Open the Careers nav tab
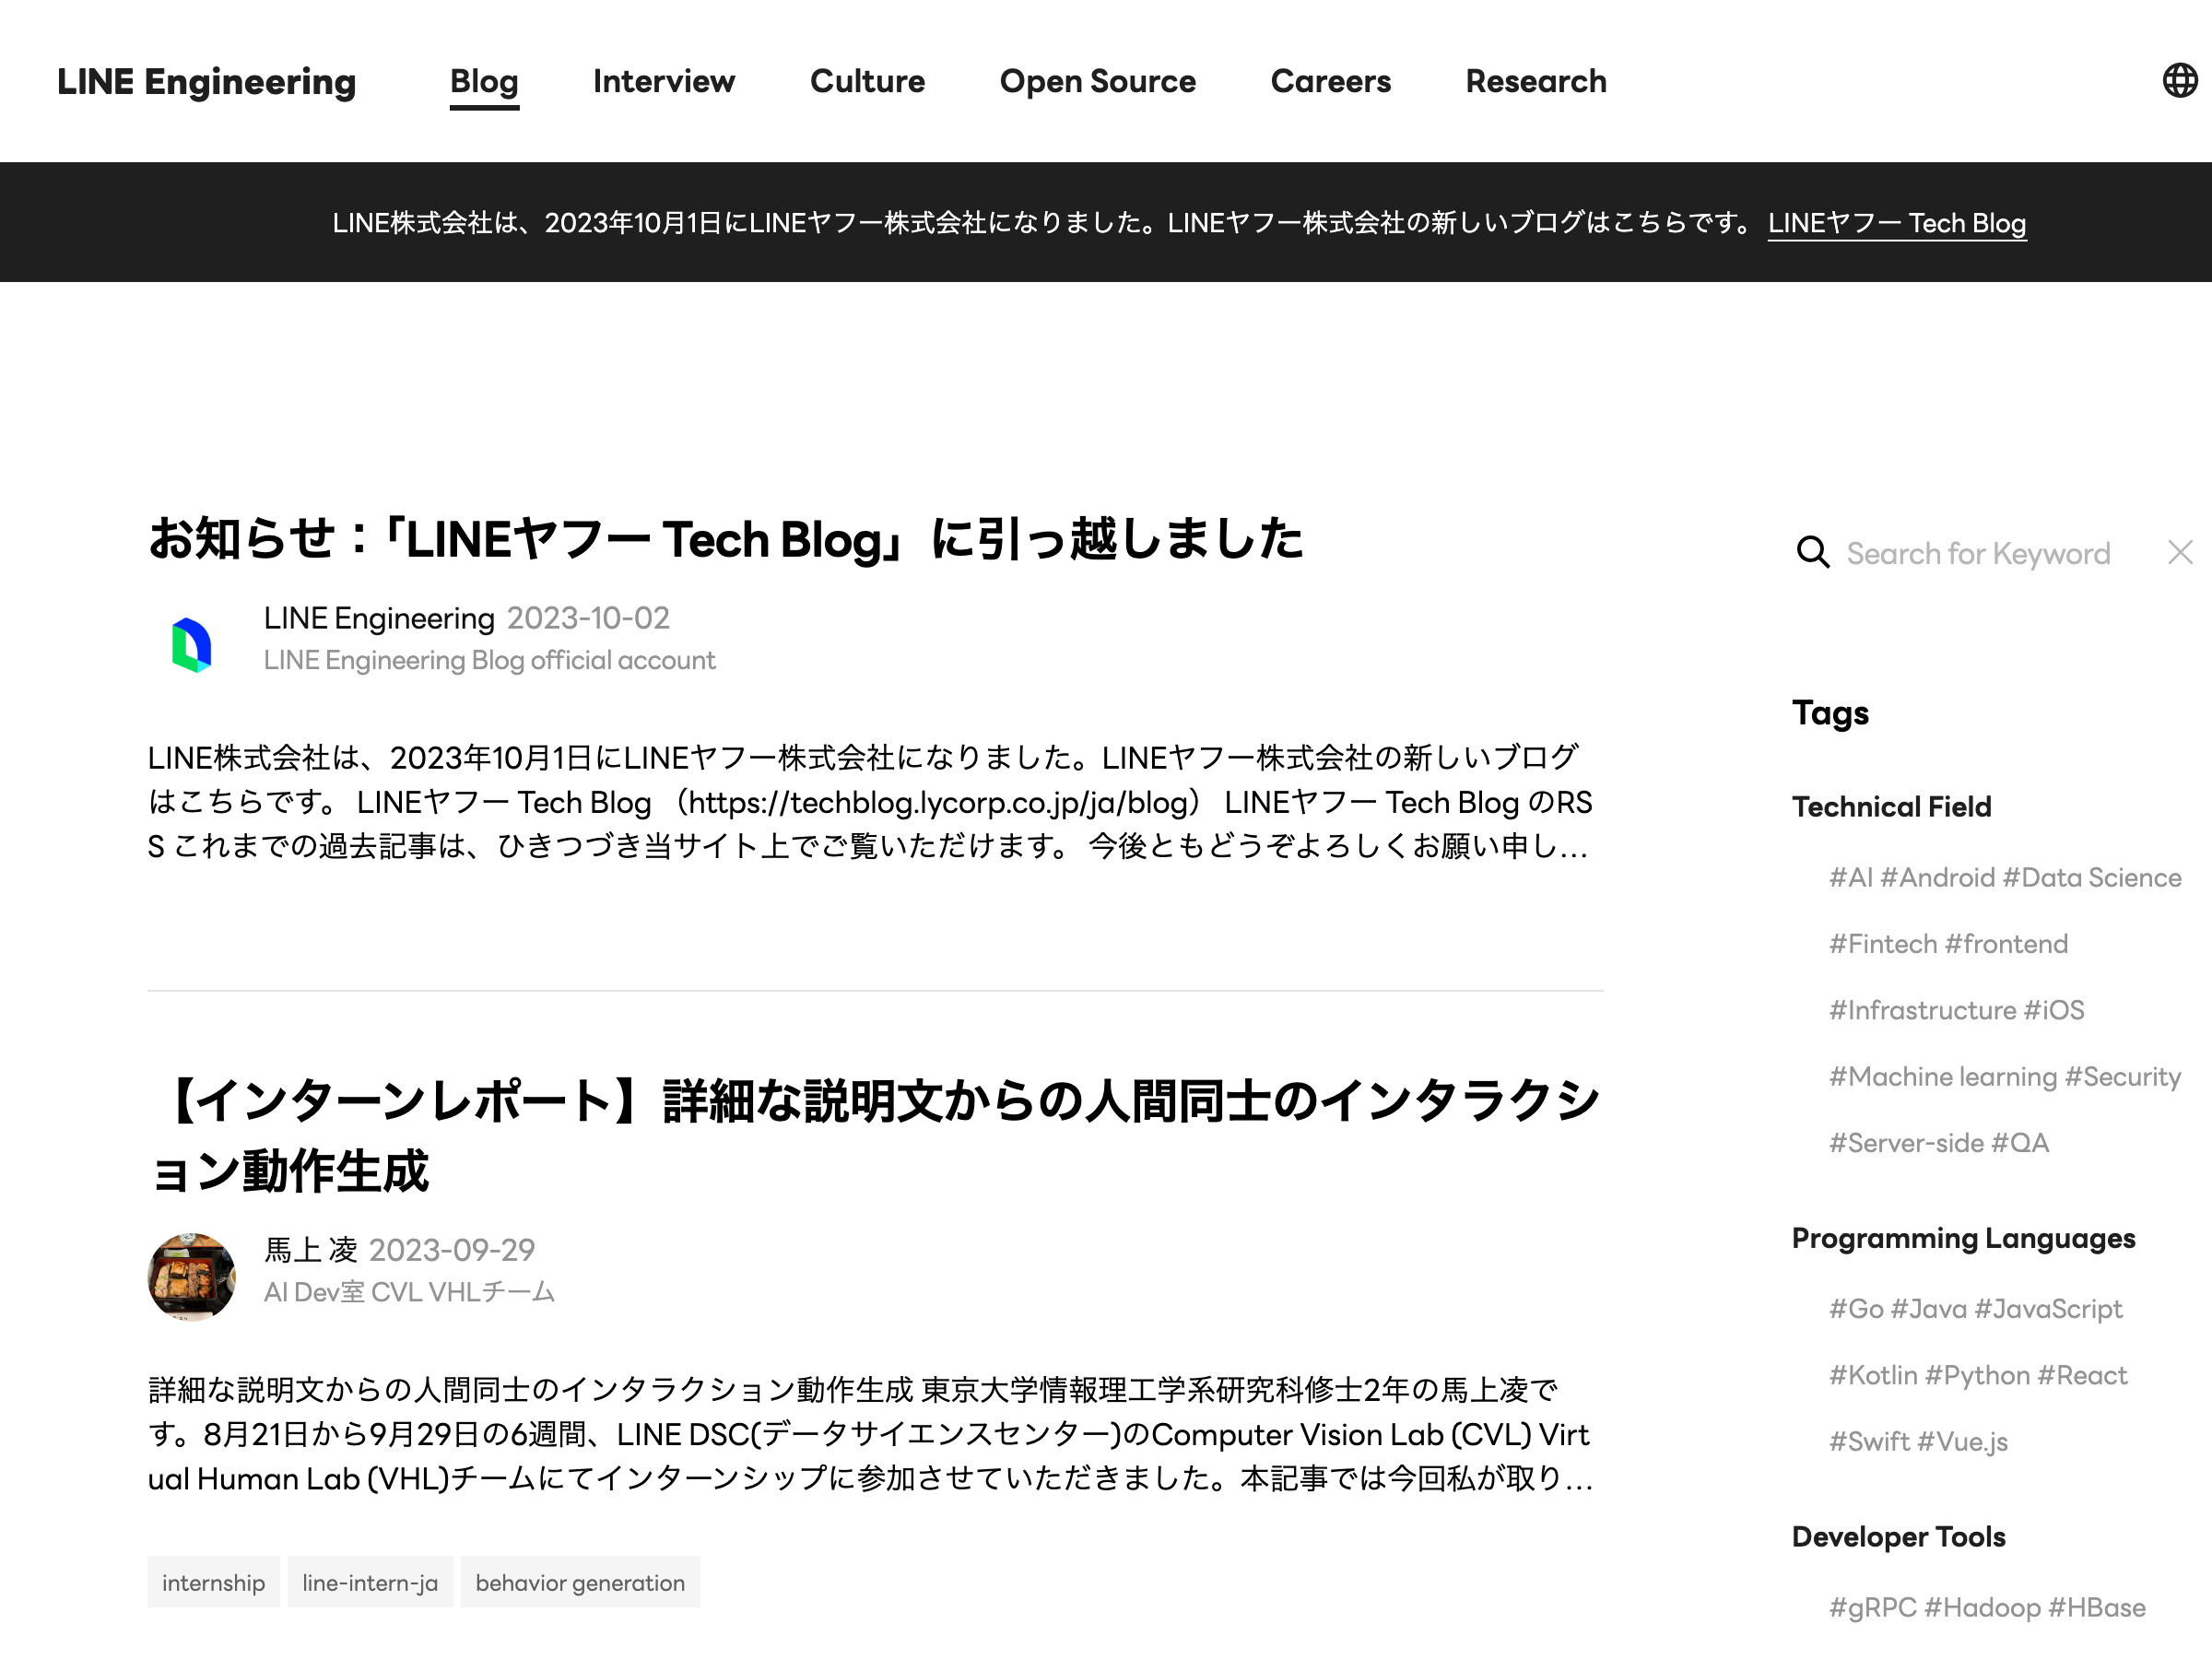This screenshot has height=1659, width=2212. (x=1330, y=81)
